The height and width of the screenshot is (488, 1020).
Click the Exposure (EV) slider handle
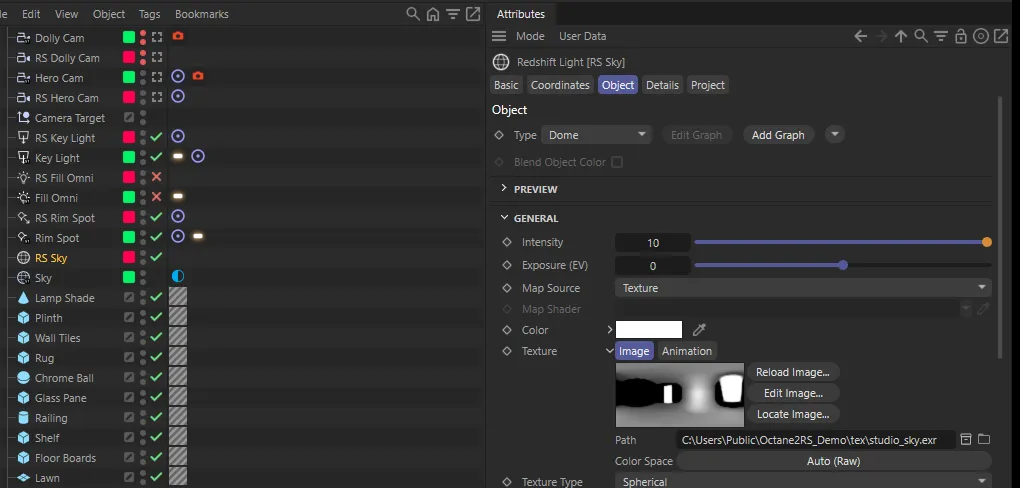coord(843,265)
